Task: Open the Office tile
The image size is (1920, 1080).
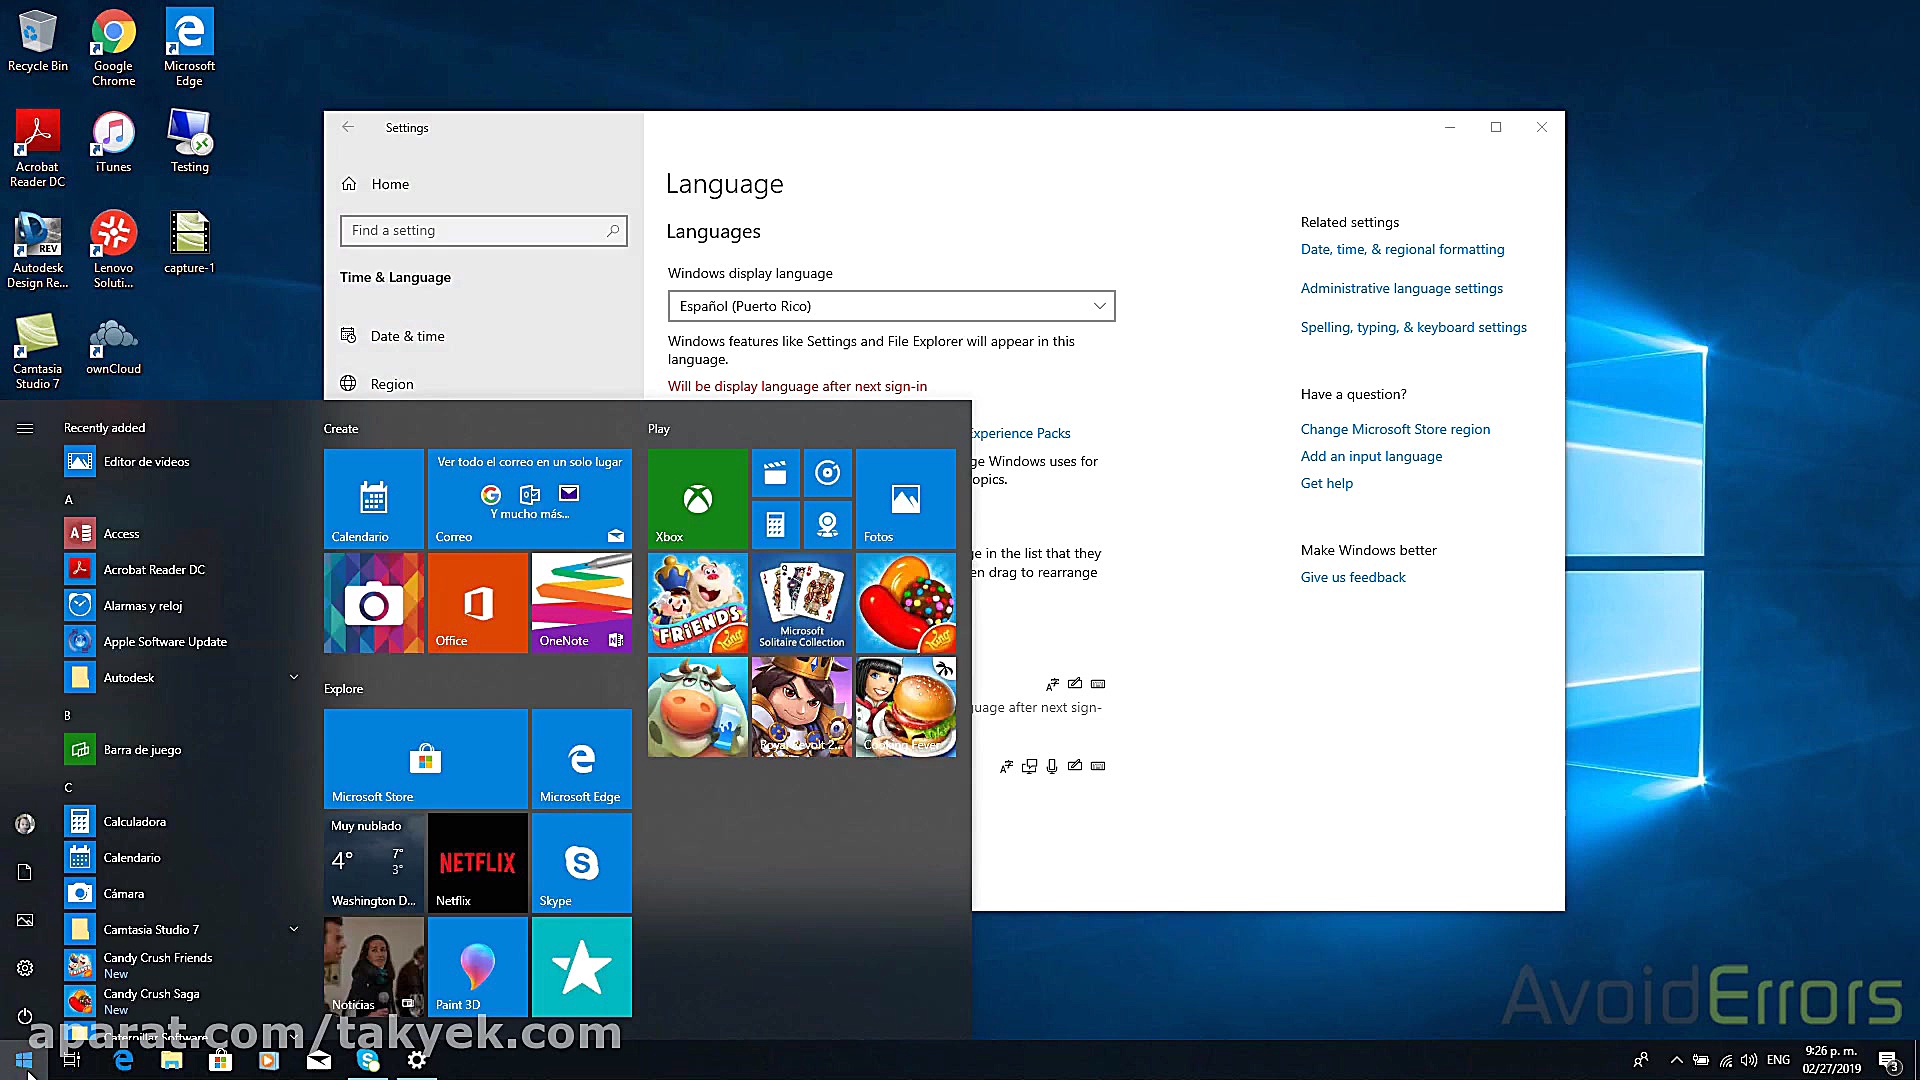Action: [x=477, y=602]
